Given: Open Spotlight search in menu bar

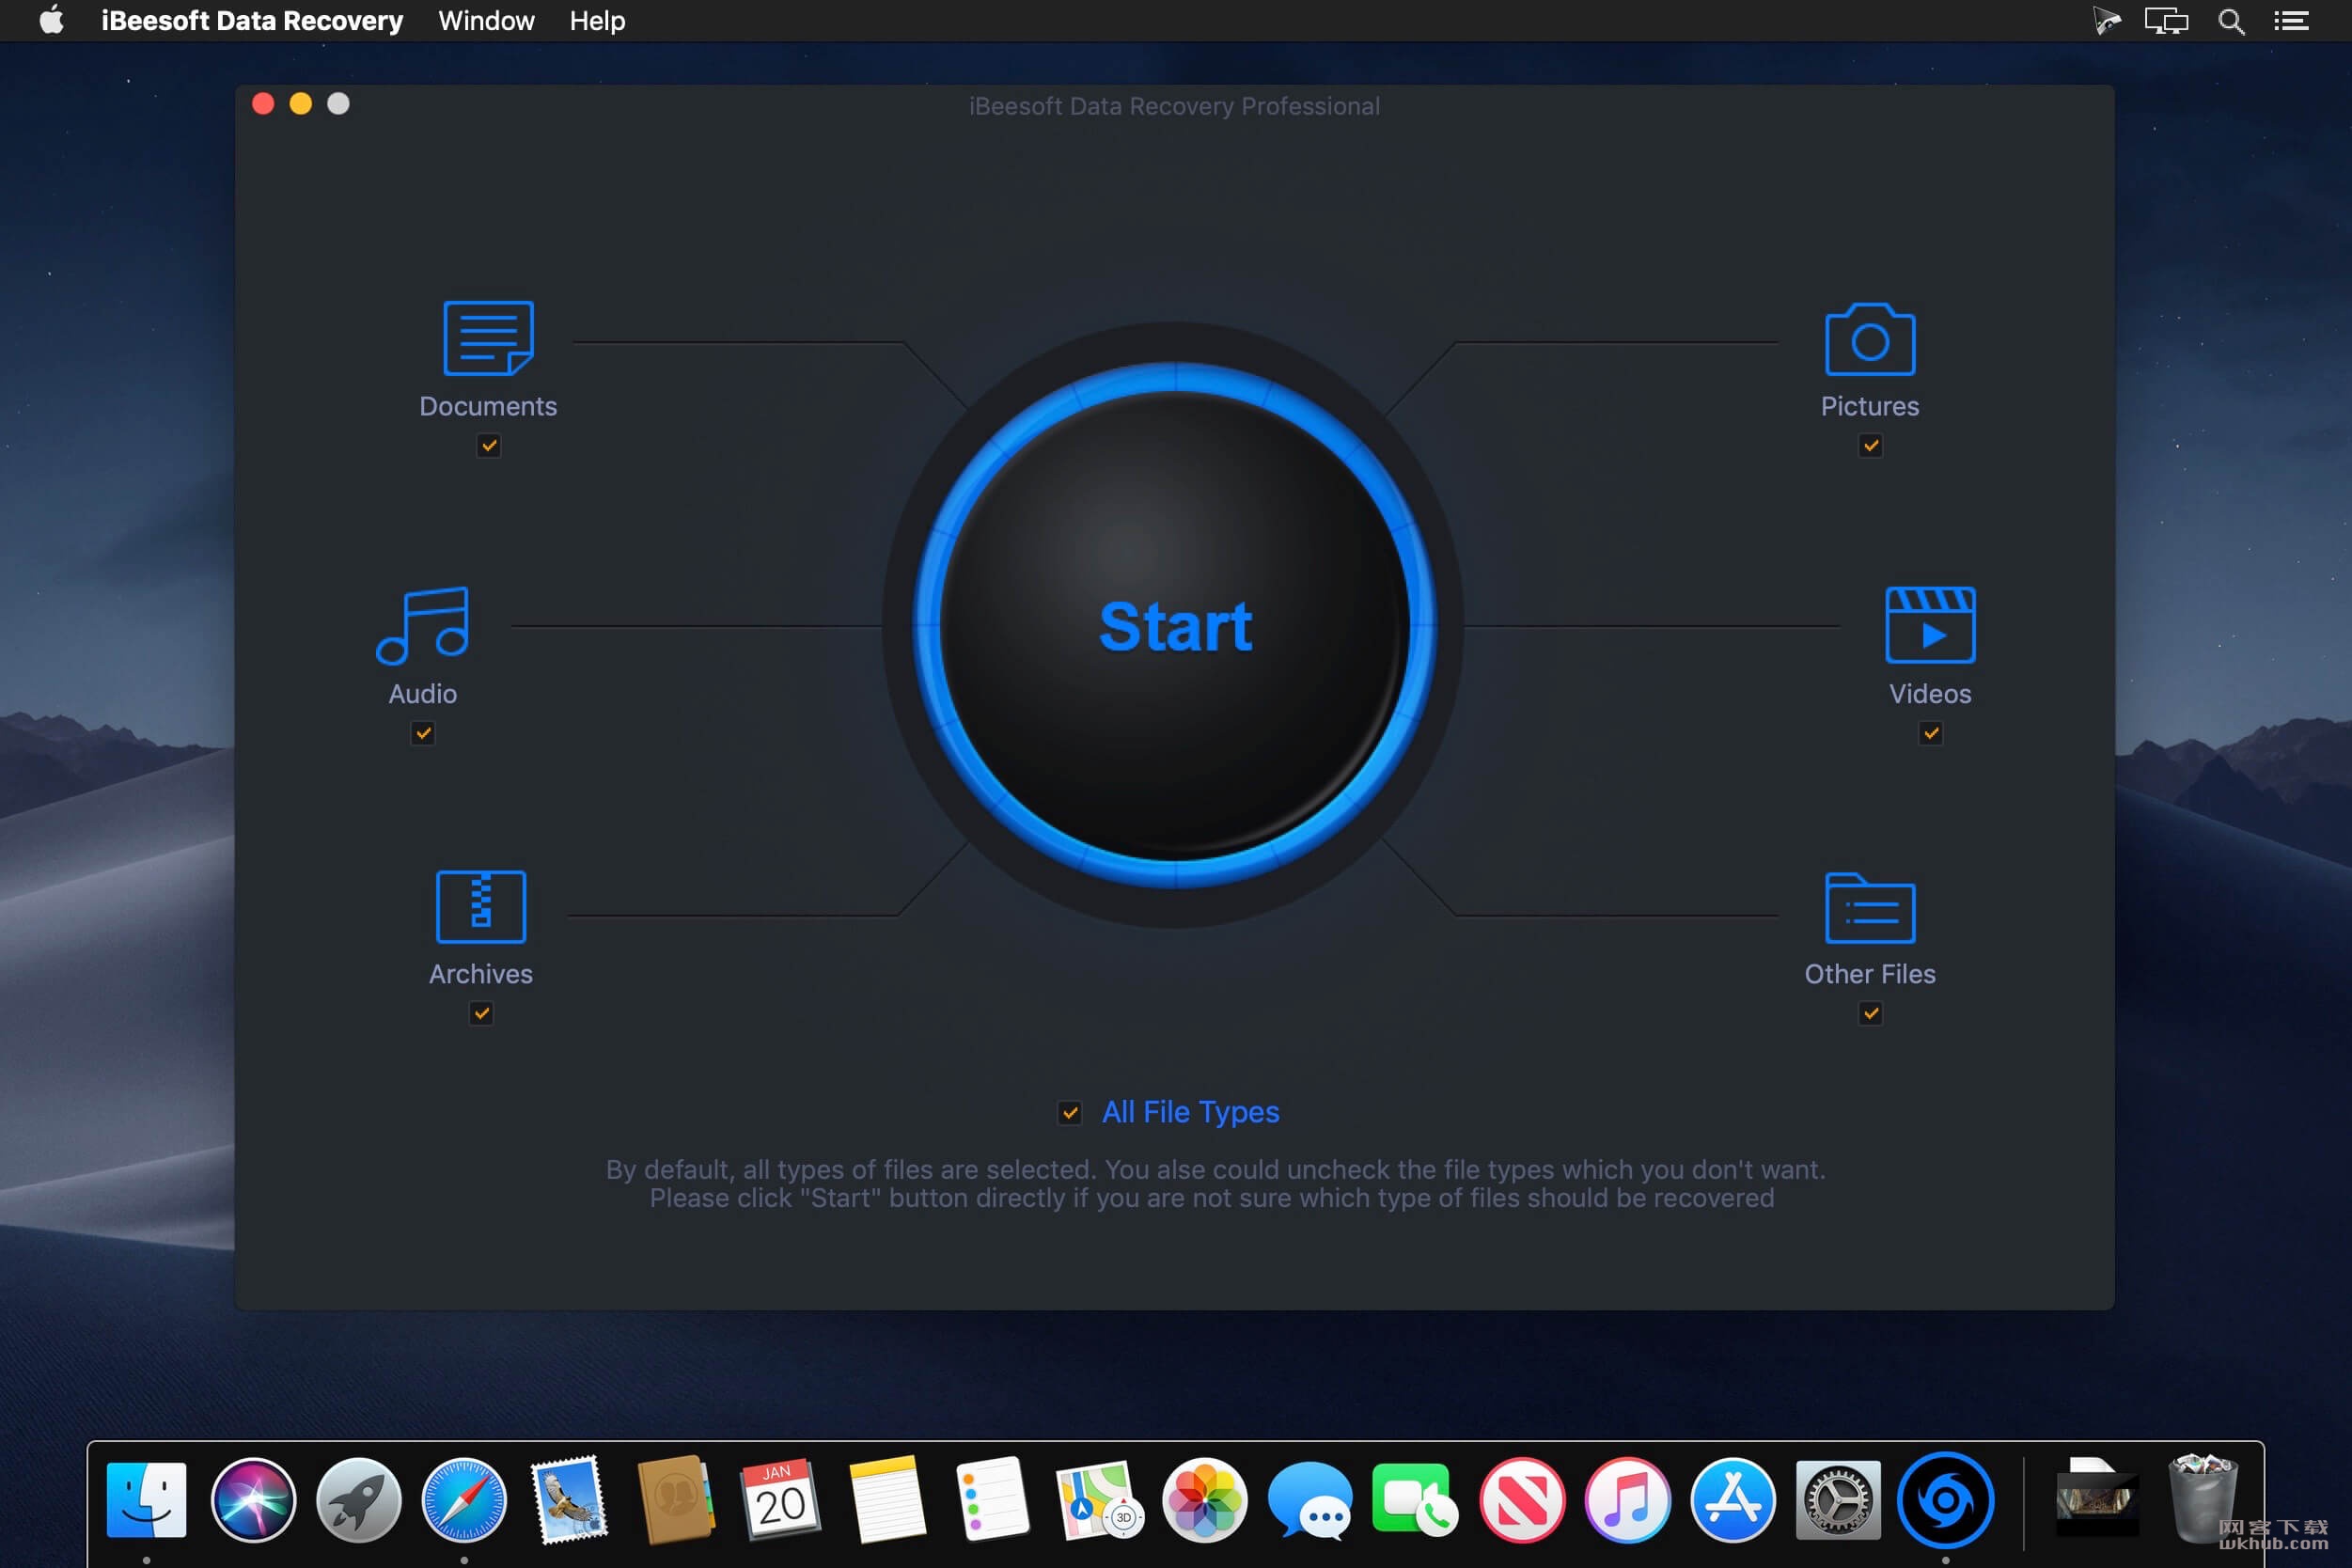Looking at the screenshot, I should 2231,21.
